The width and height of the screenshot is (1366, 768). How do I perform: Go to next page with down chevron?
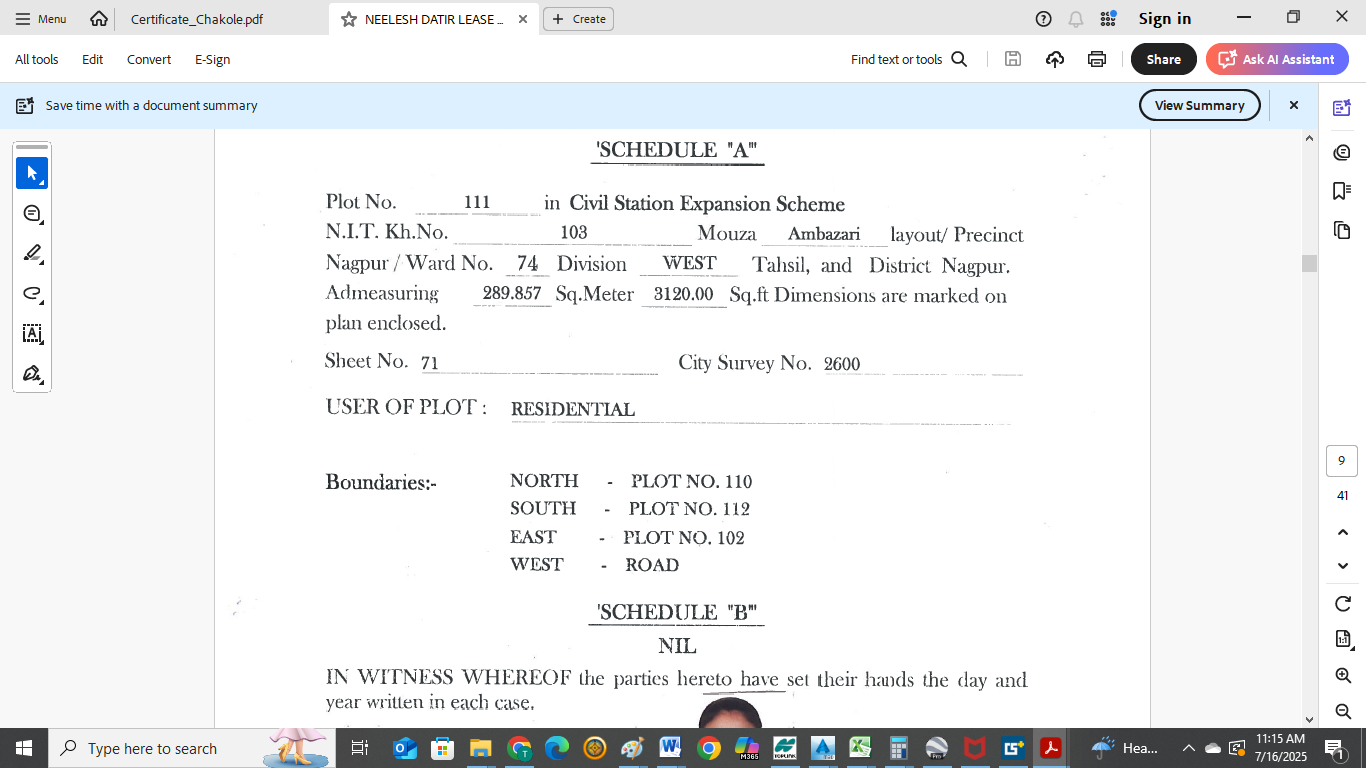(x=1343, y=566)
